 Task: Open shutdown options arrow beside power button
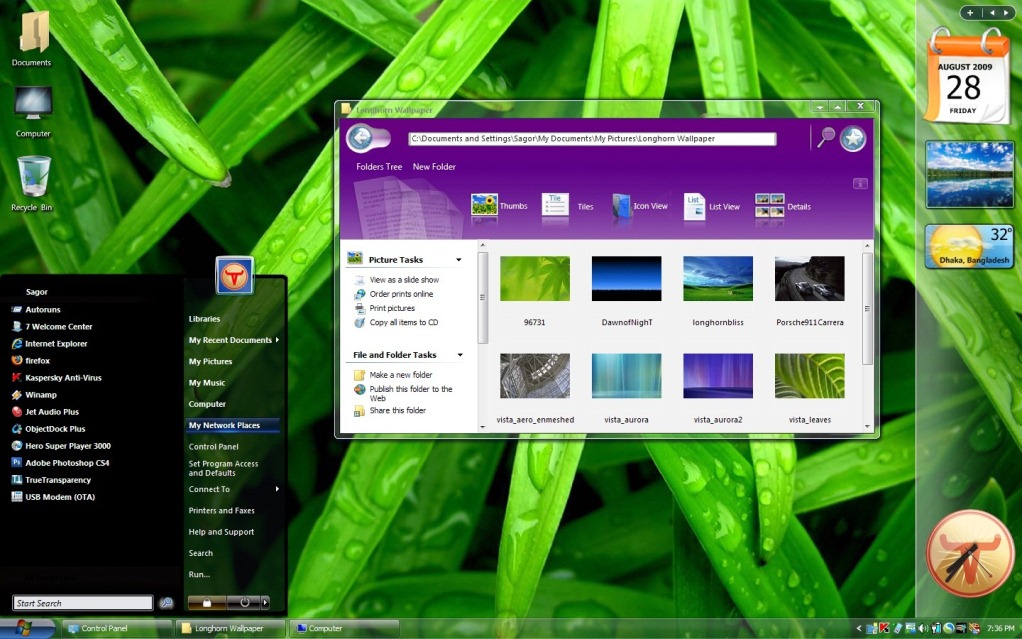click(265, 602)
